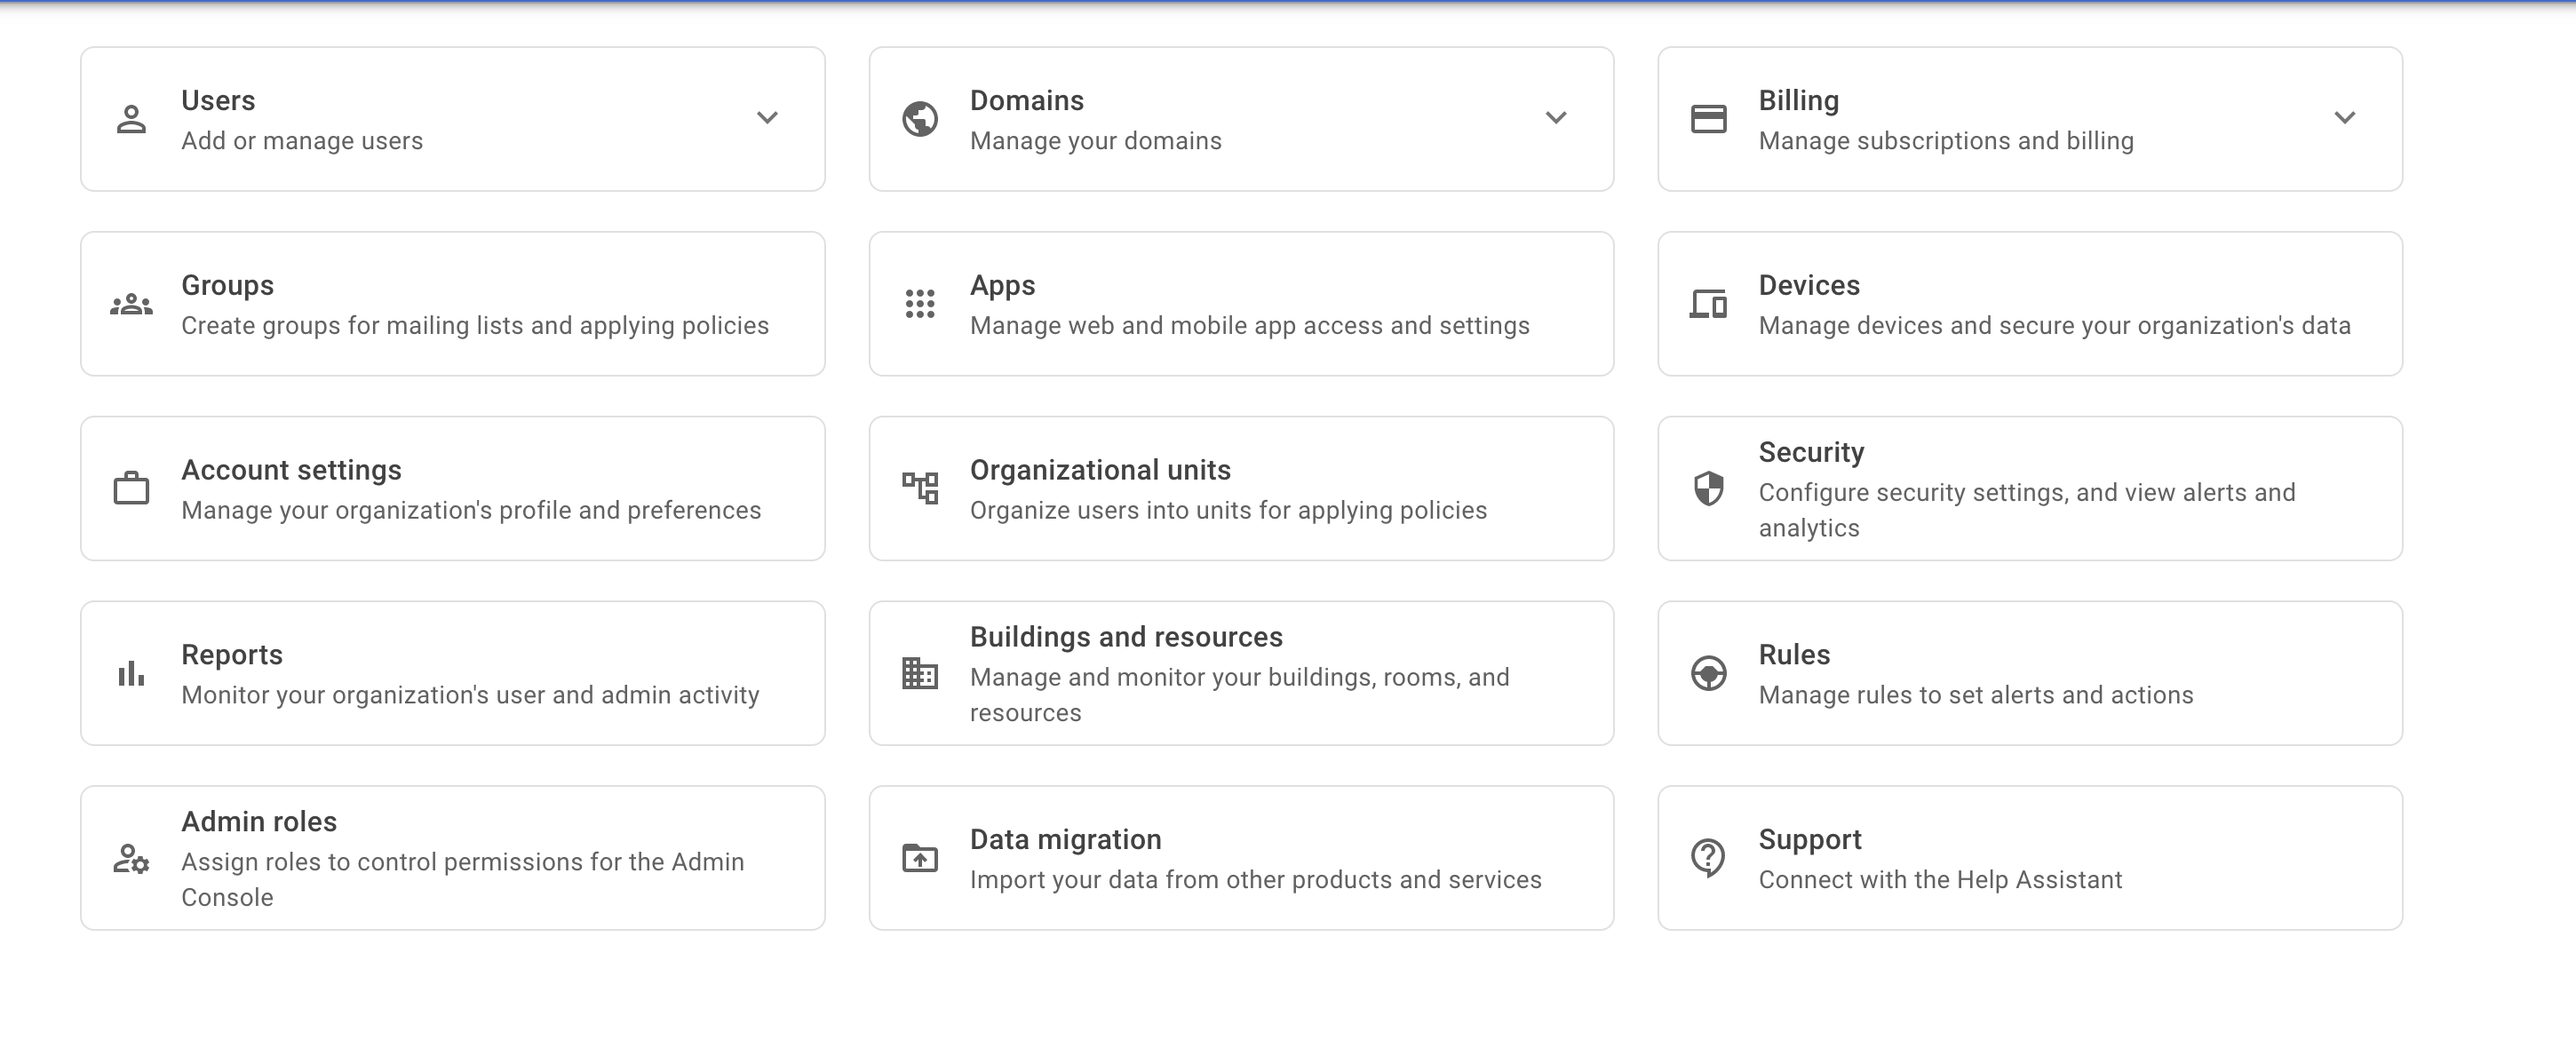2576x1048 pixels.
Task: Expand the Billing card chevron
Action: click(2345, 118)
